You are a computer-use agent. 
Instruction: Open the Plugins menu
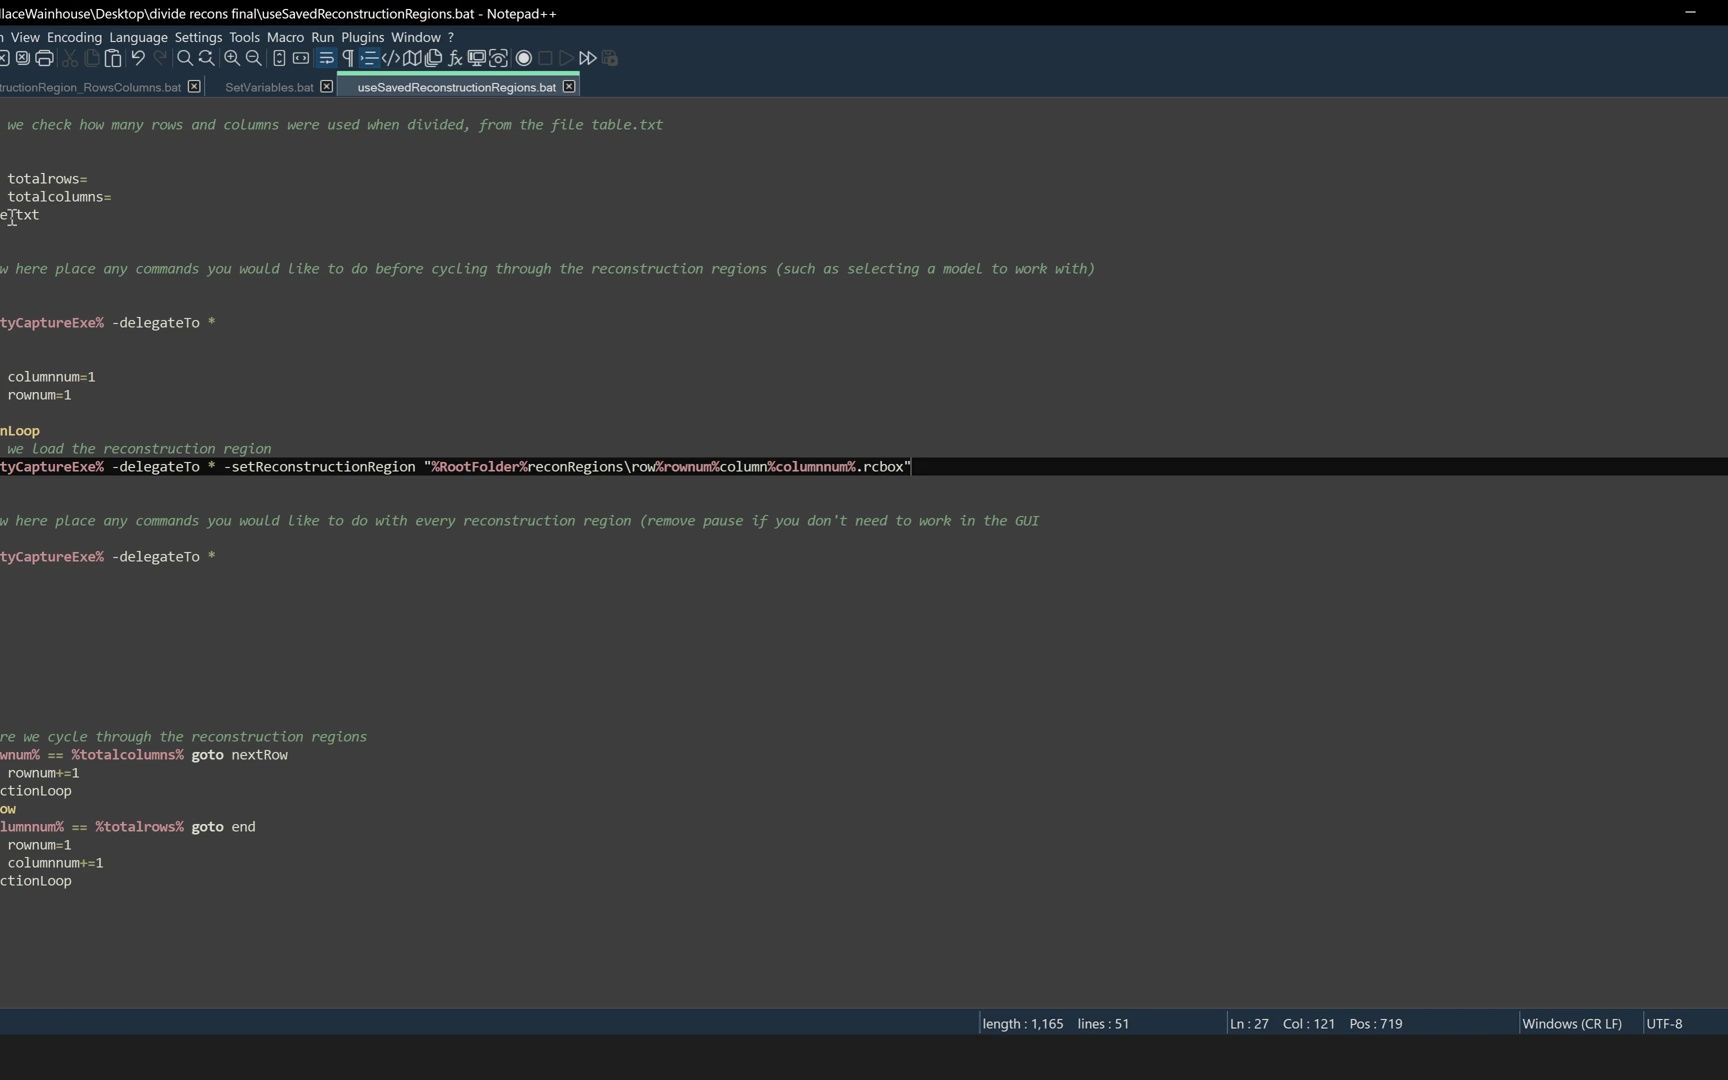point(362,37)
